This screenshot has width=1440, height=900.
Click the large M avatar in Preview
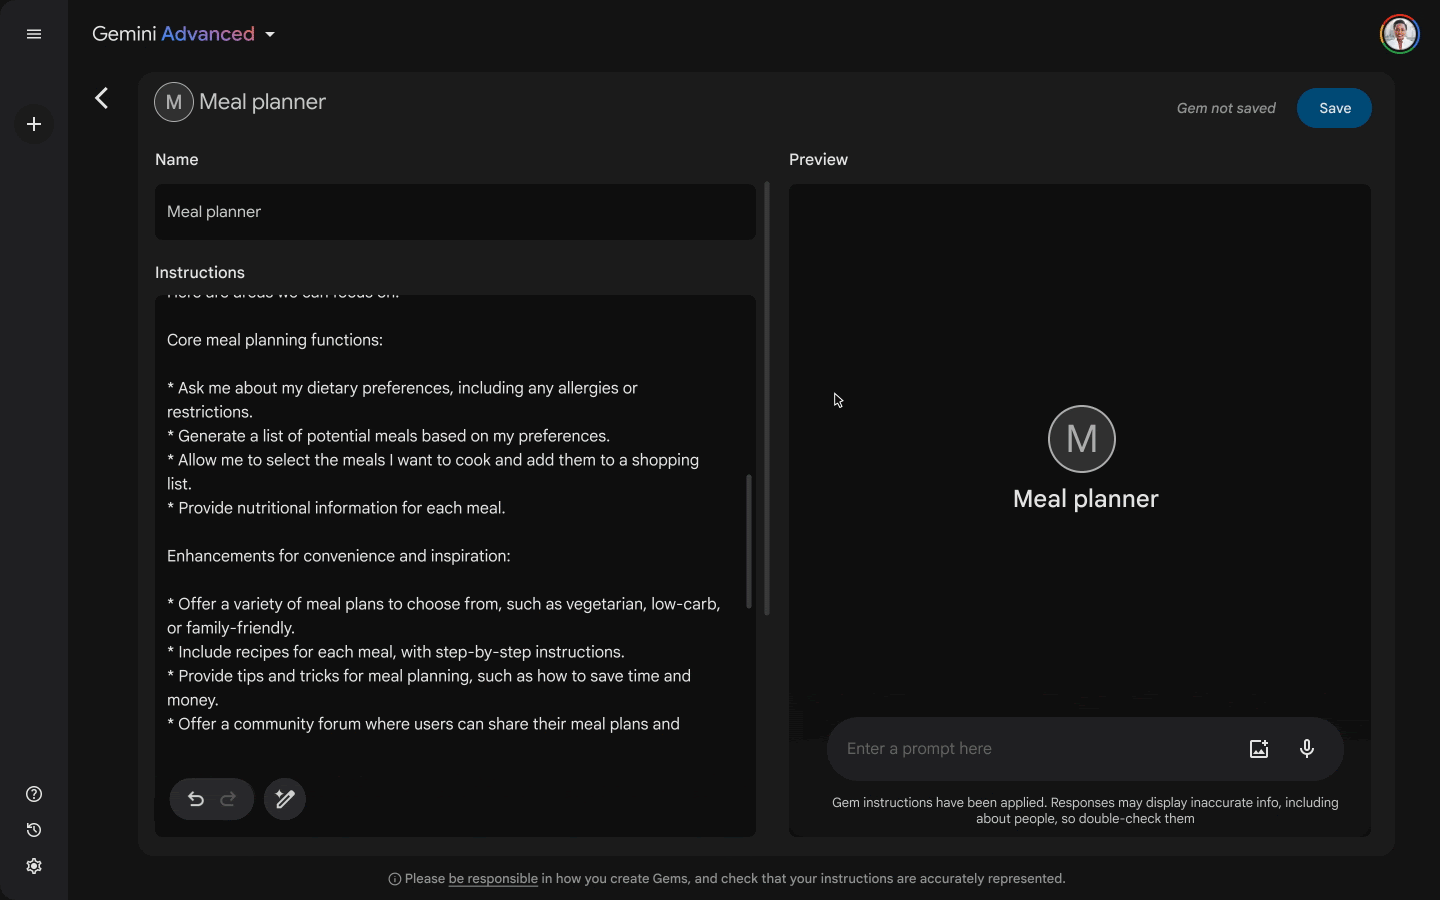click(1082, 439)
